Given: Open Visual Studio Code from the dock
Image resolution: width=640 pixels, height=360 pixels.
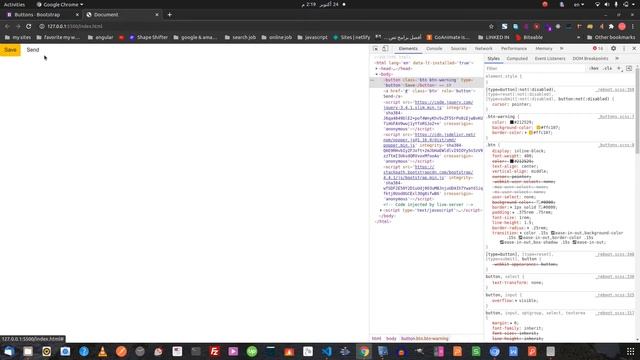Looking at the screenshot, I should click(326, 351).
